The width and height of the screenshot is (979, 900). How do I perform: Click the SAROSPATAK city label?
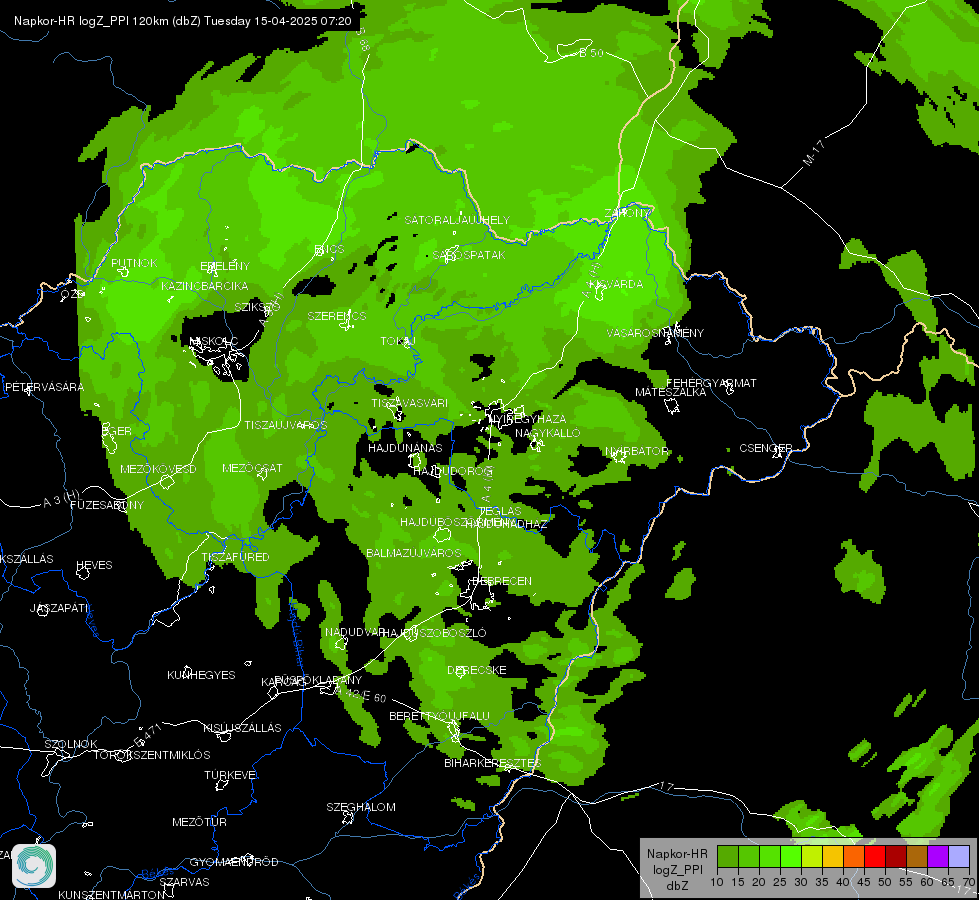(x=469, y=255)
